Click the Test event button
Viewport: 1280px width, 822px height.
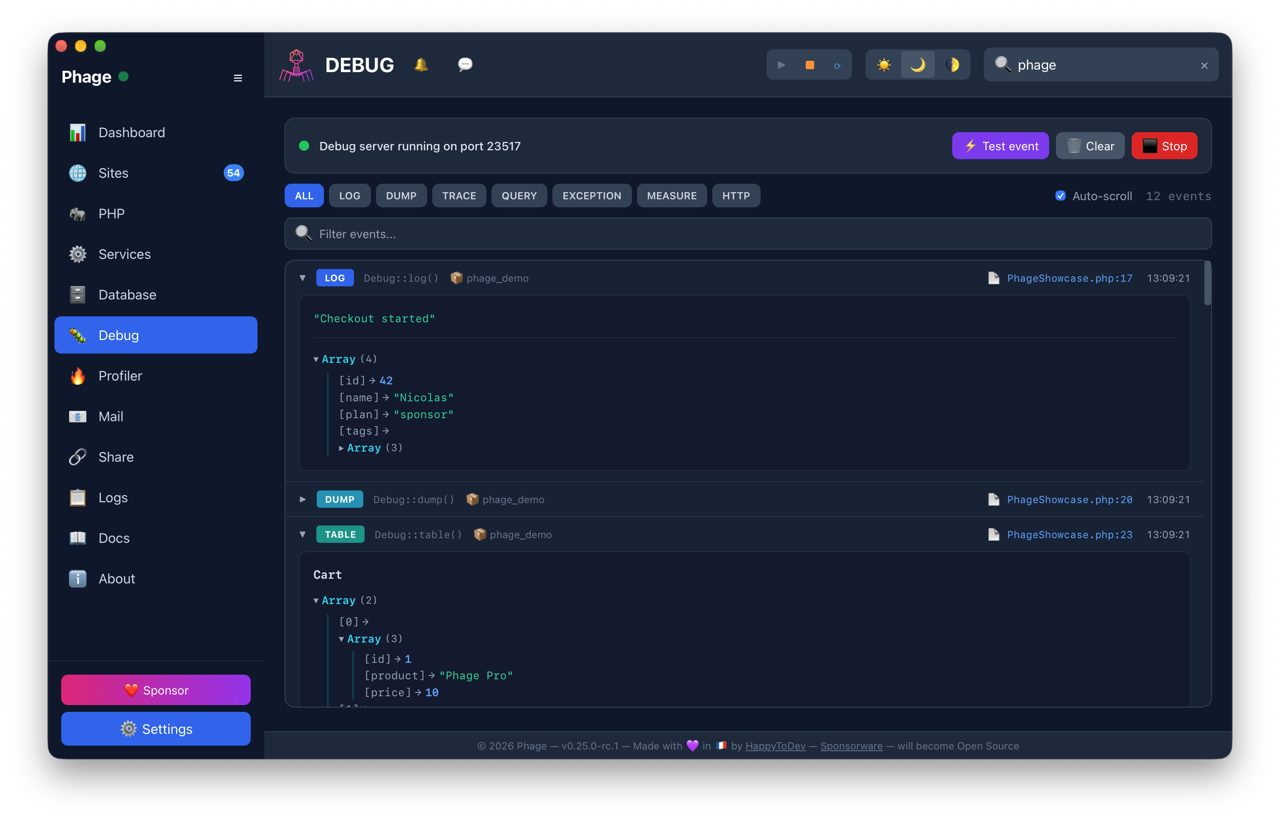pos(1000,146)
